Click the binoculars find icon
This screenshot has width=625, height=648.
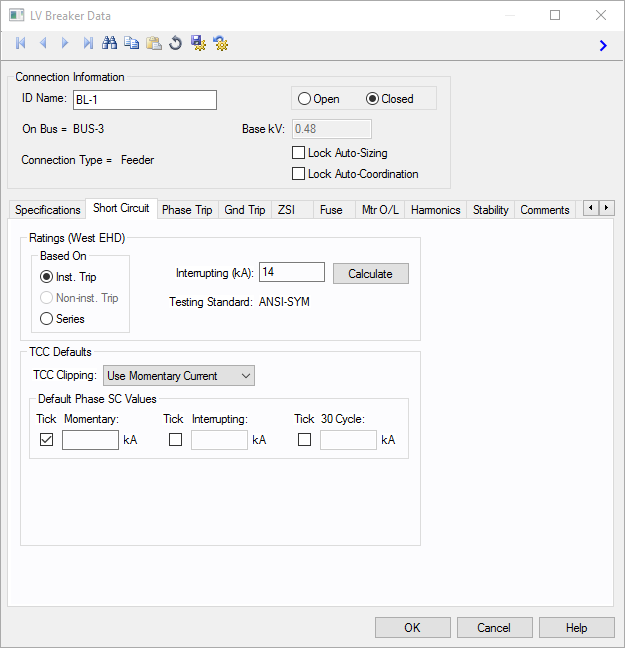(110, 43)
